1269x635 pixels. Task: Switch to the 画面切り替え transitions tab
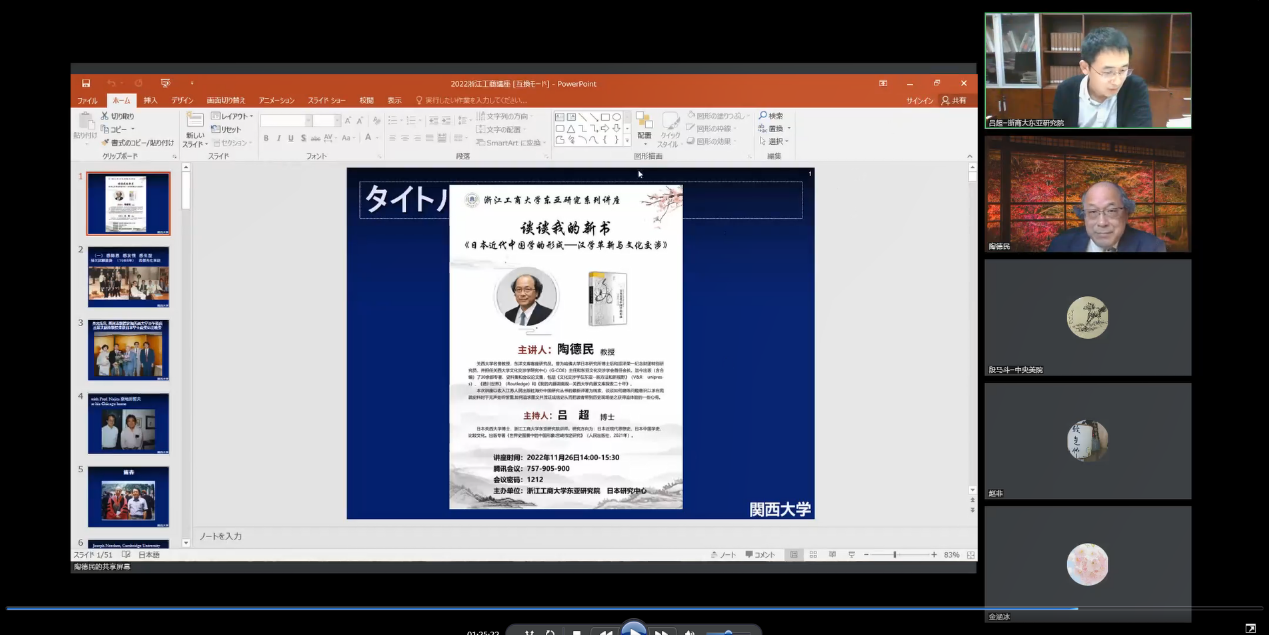click(x=226, y=100)
